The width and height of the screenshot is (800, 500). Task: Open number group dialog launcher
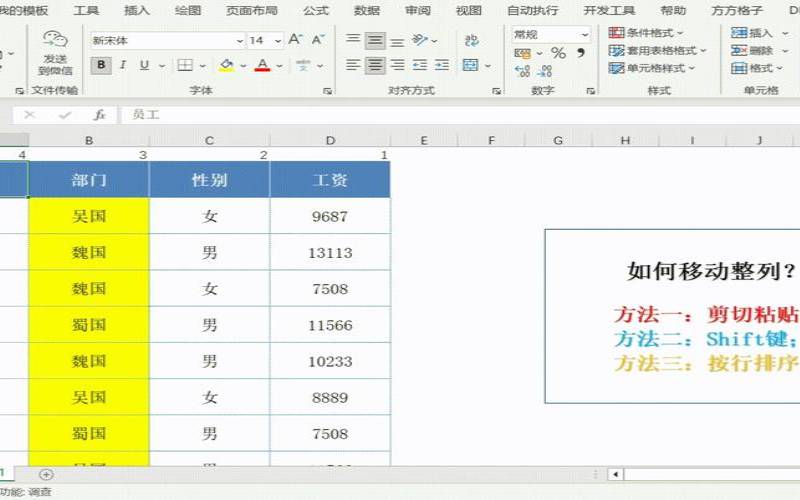(x=590, y=91)
